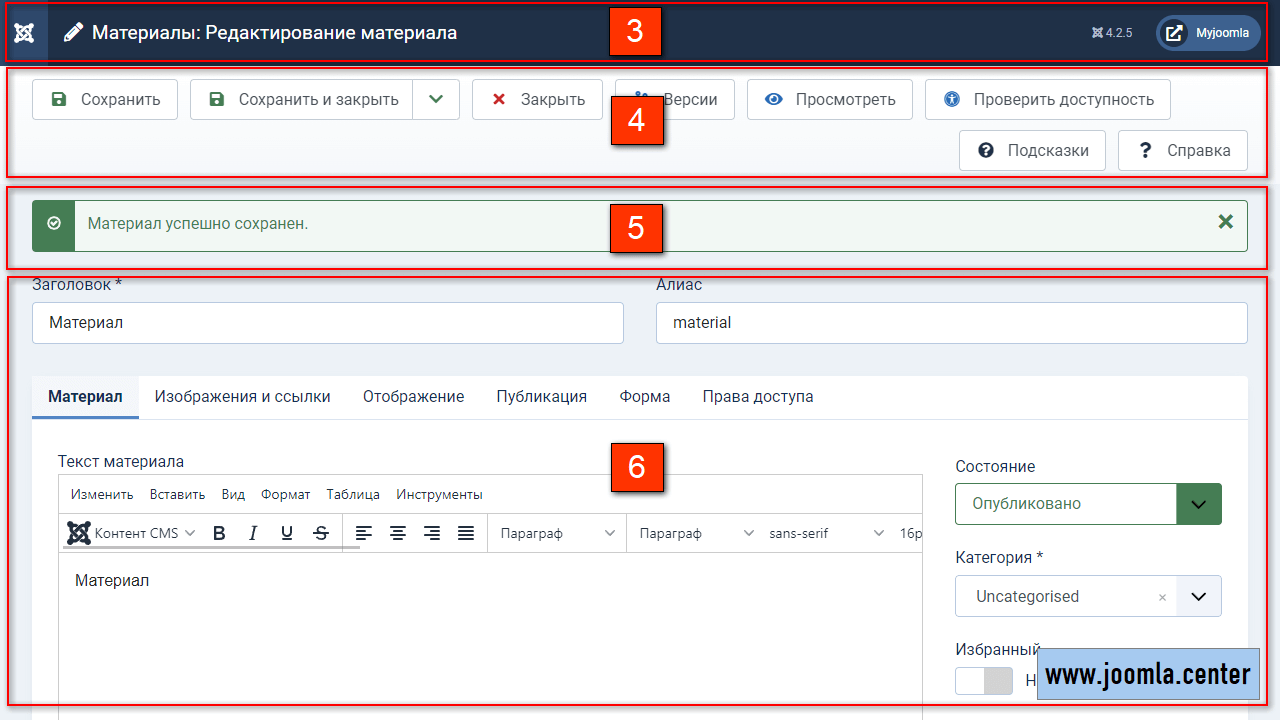The image size is (1280, 720).
Task: Click the Joomla logo in the header
Action: 24,33
